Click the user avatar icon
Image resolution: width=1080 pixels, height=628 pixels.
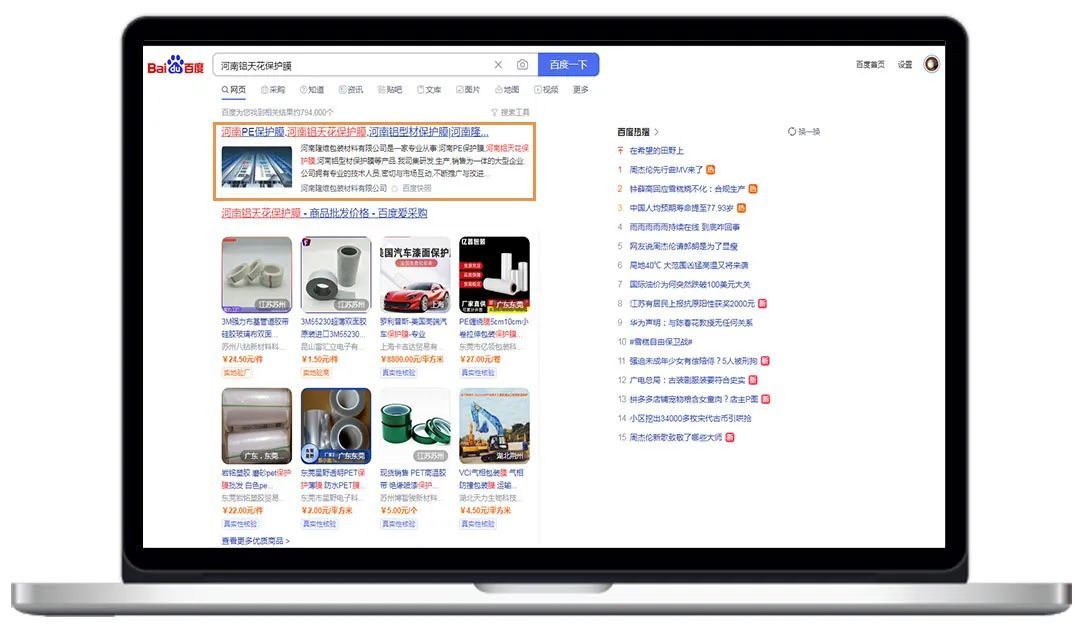click(931, 64)
